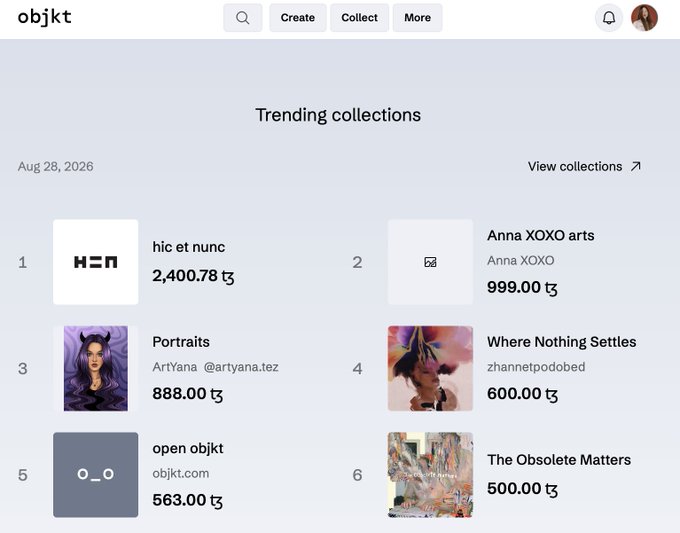The height and width of the screenshot is (533, 680).
Task: Click the 563.00 tez volume
Action: pyautogui.click(x=187, y=500)
